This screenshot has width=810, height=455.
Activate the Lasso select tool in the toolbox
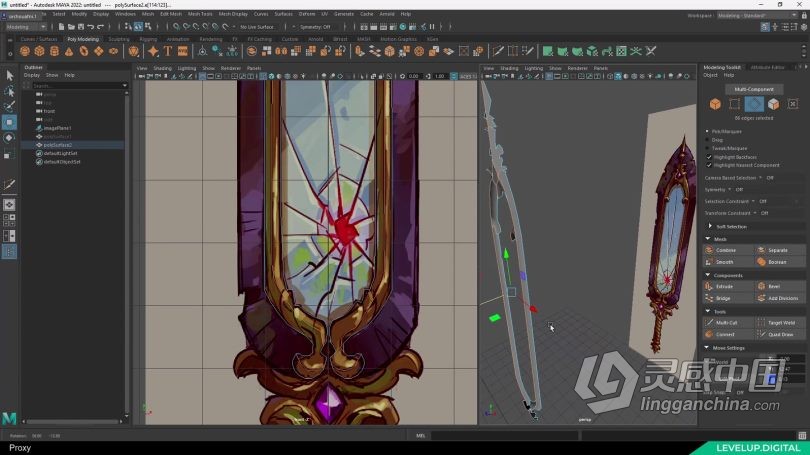(9, 91)
